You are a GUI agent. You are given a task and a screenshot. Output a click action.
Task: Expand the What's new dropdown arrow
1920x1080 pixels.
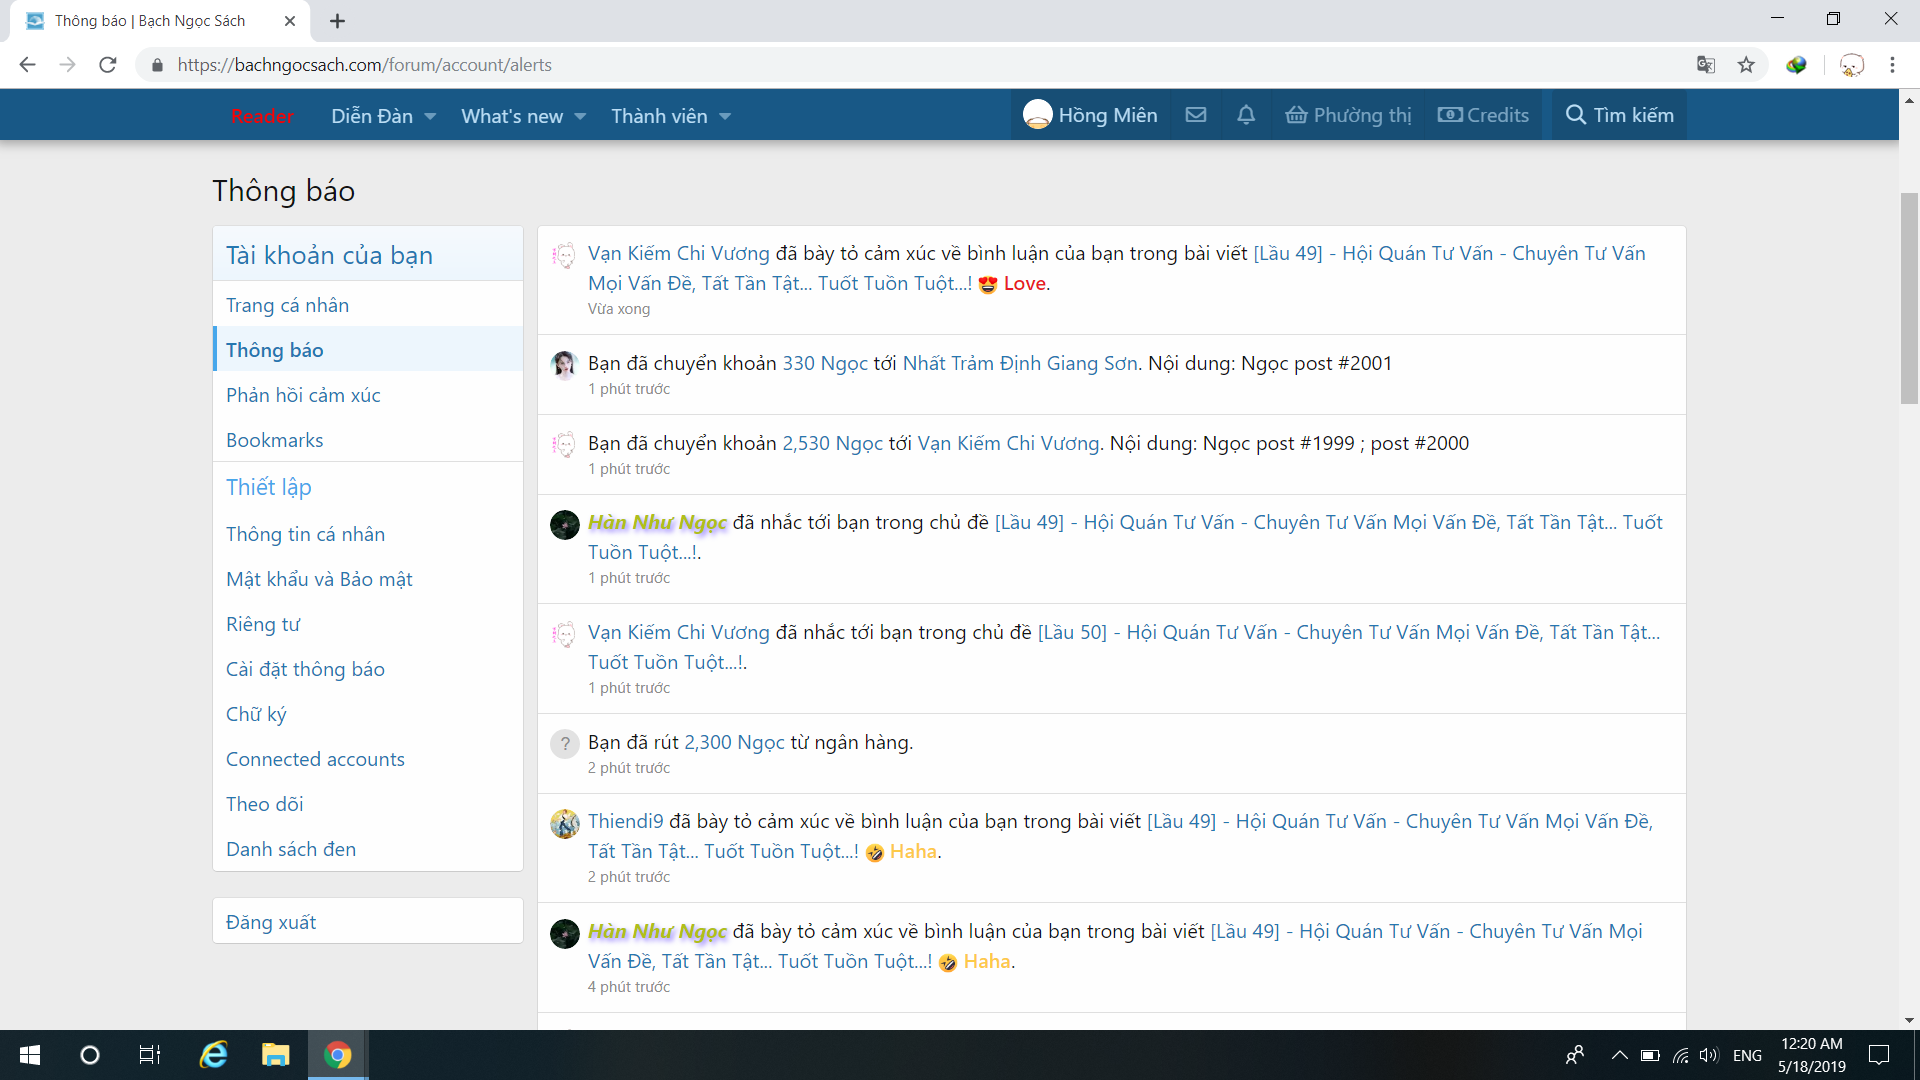coord(580,116)
